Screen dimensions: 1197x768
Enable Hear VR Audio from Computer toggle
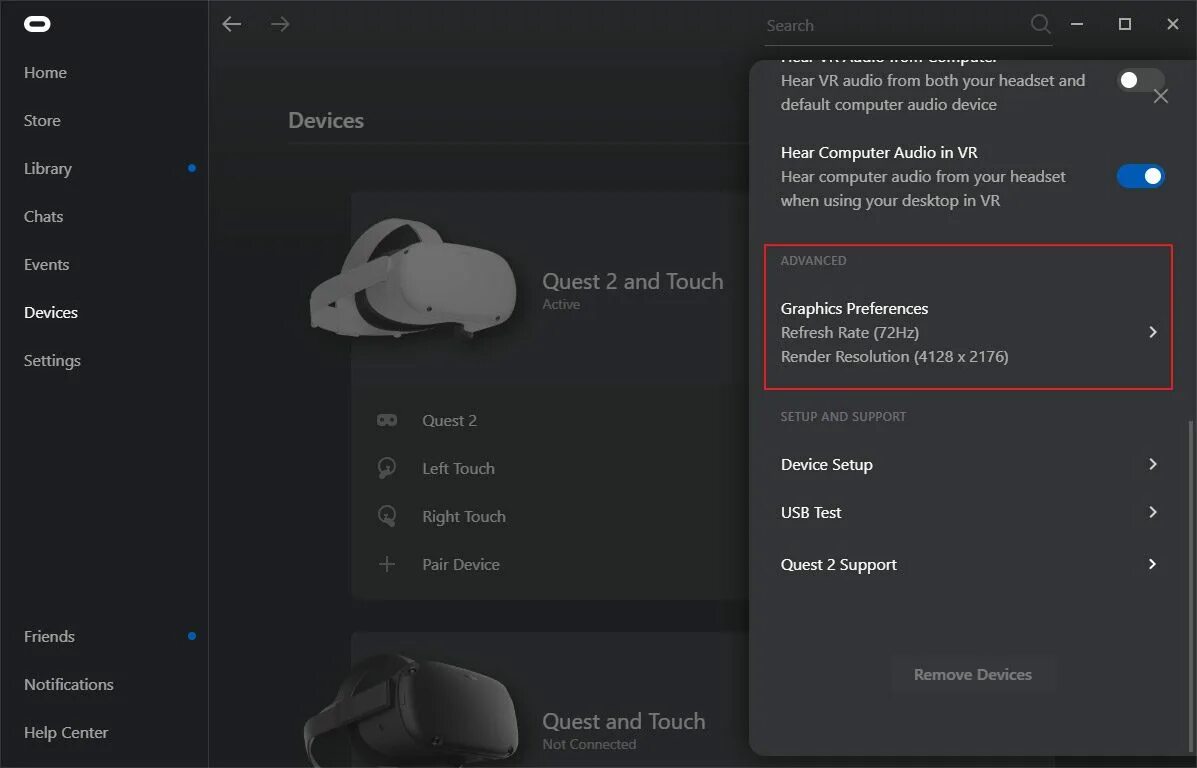coord(1140,80)
